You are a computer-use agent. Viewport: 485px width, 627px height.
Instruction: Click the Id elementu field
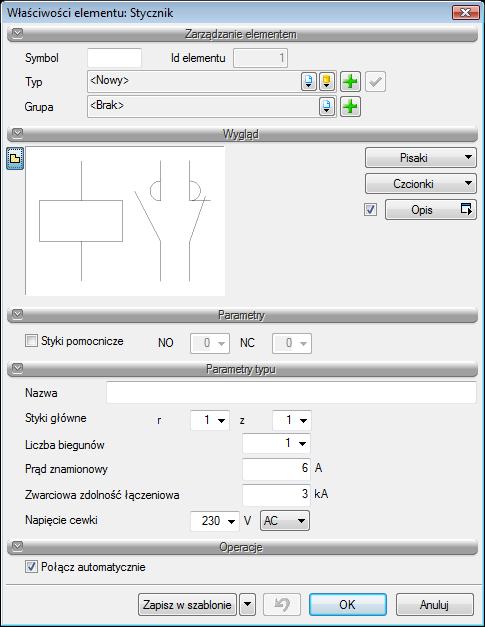click(x=260, y=58)
